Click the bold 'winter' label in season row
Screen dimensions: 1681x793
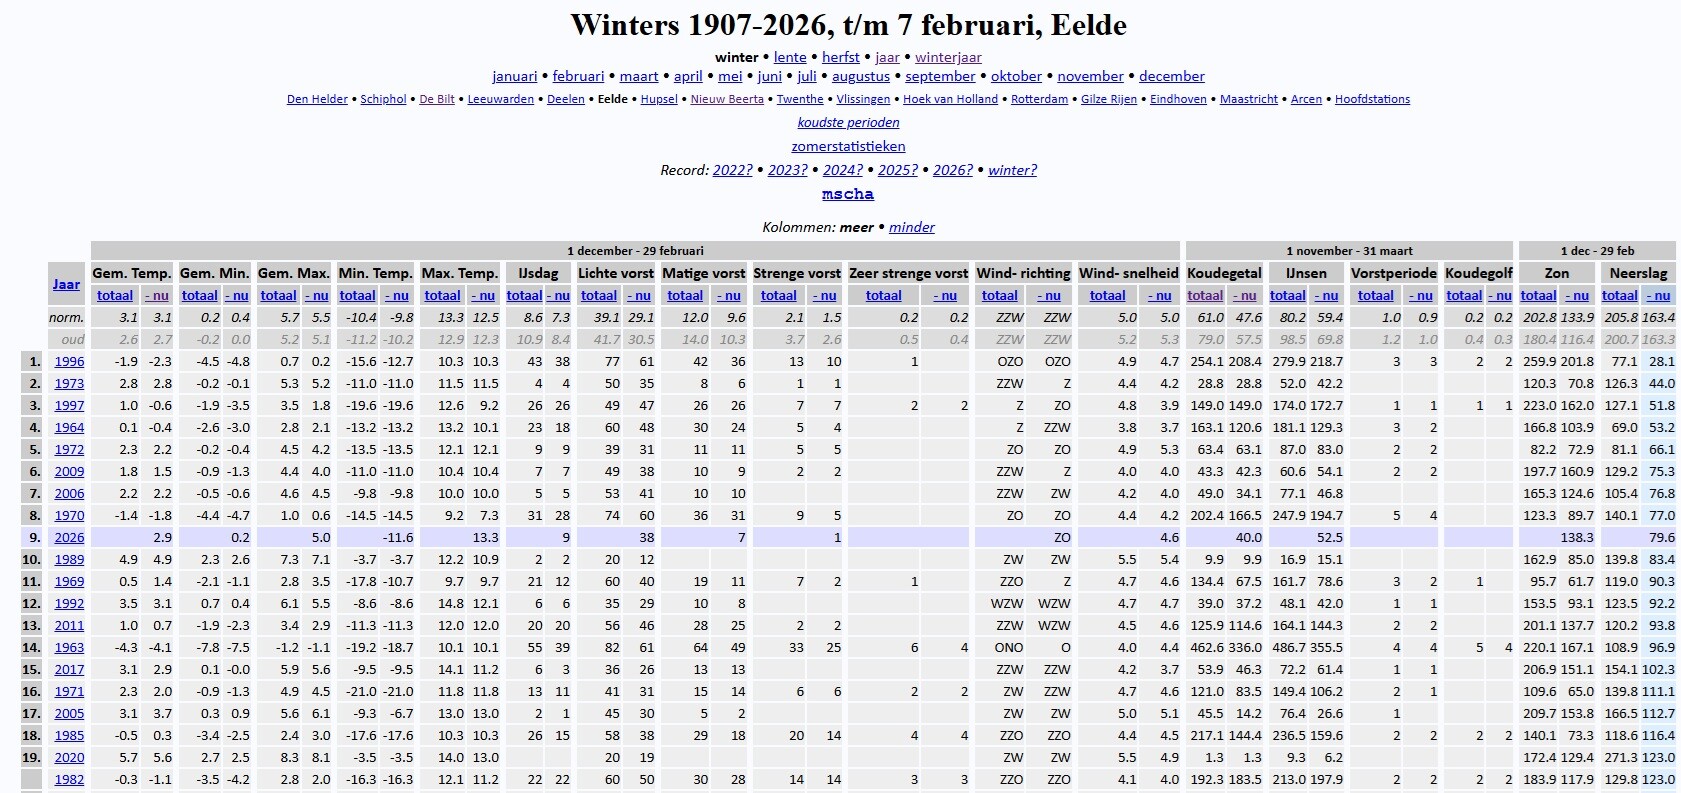coord(737,57)
